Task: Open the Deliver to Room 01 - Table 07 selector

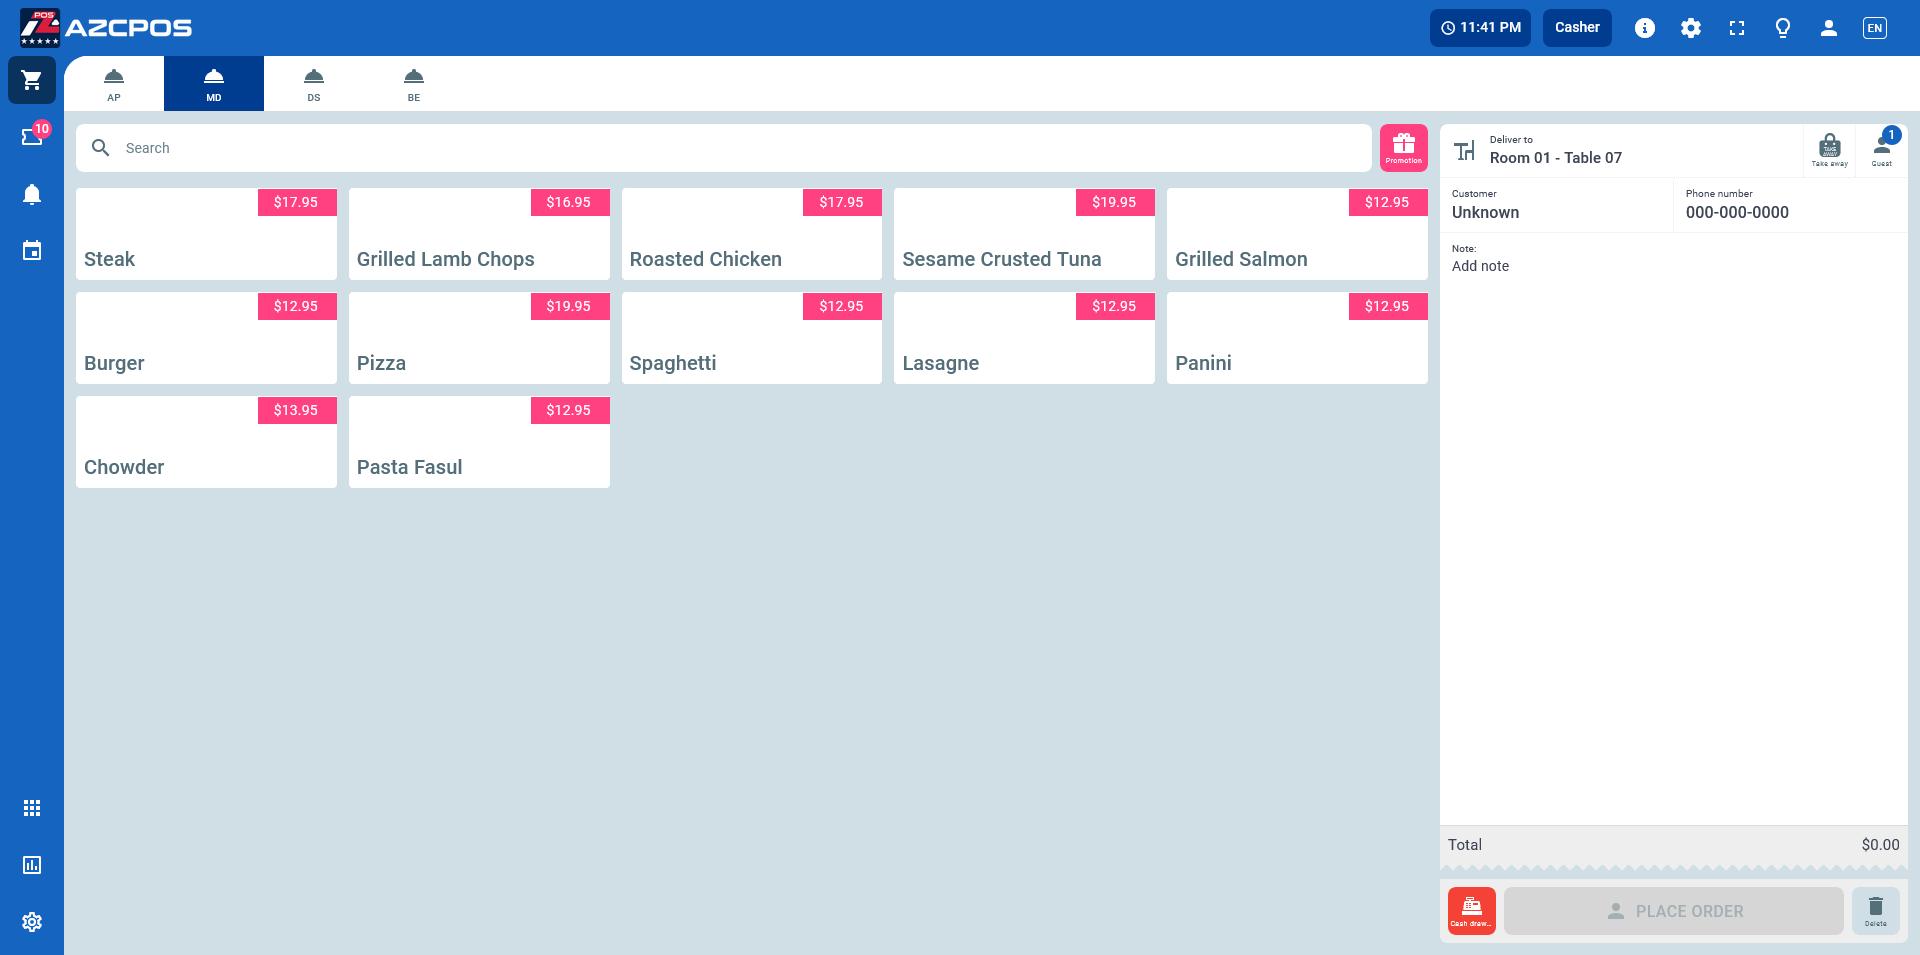Action: tap(1622, 150)
